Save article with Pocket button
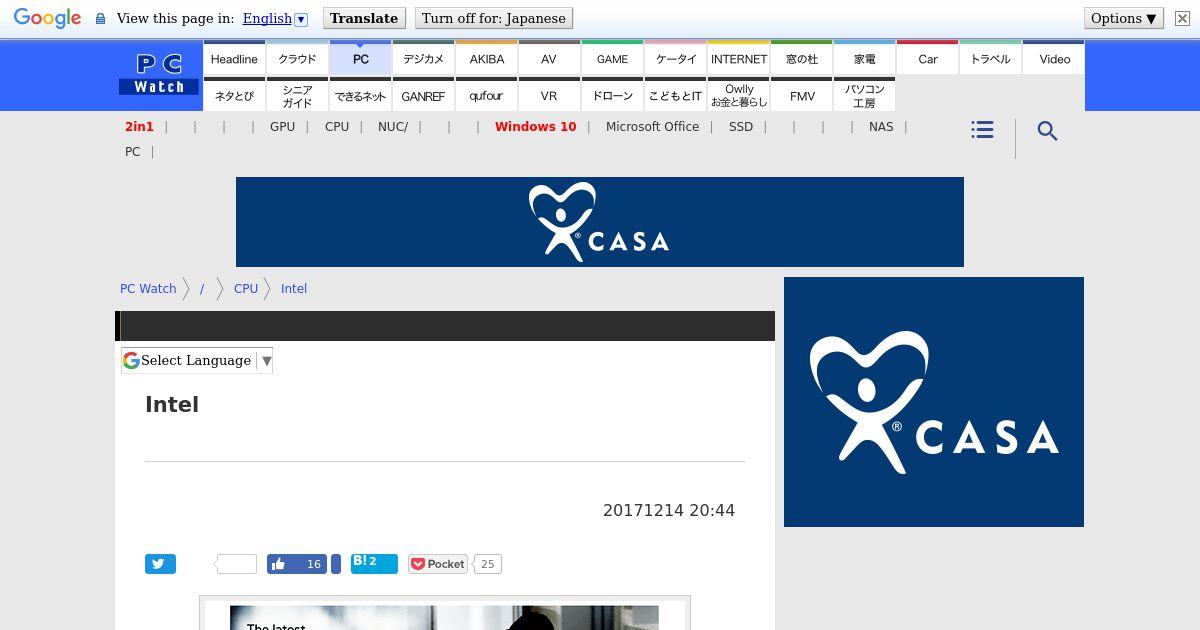1200x630 pixels. pyautogui.click(x=437, y=564)
